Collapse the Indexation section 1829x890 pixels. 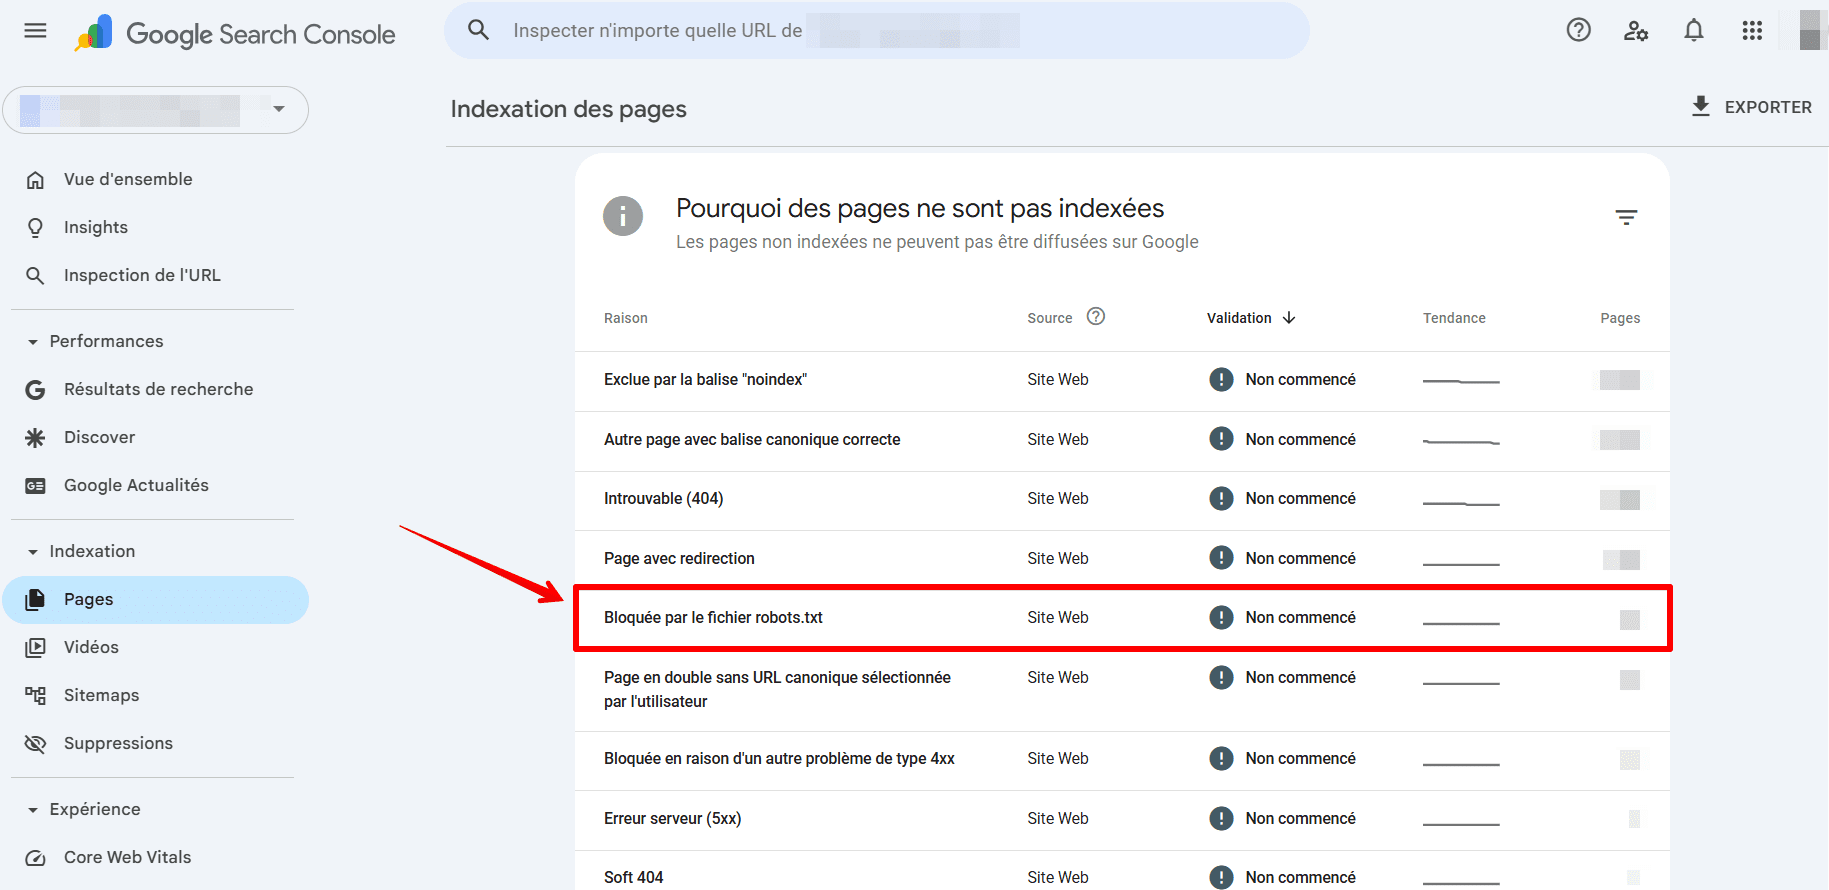pos(32,552)
